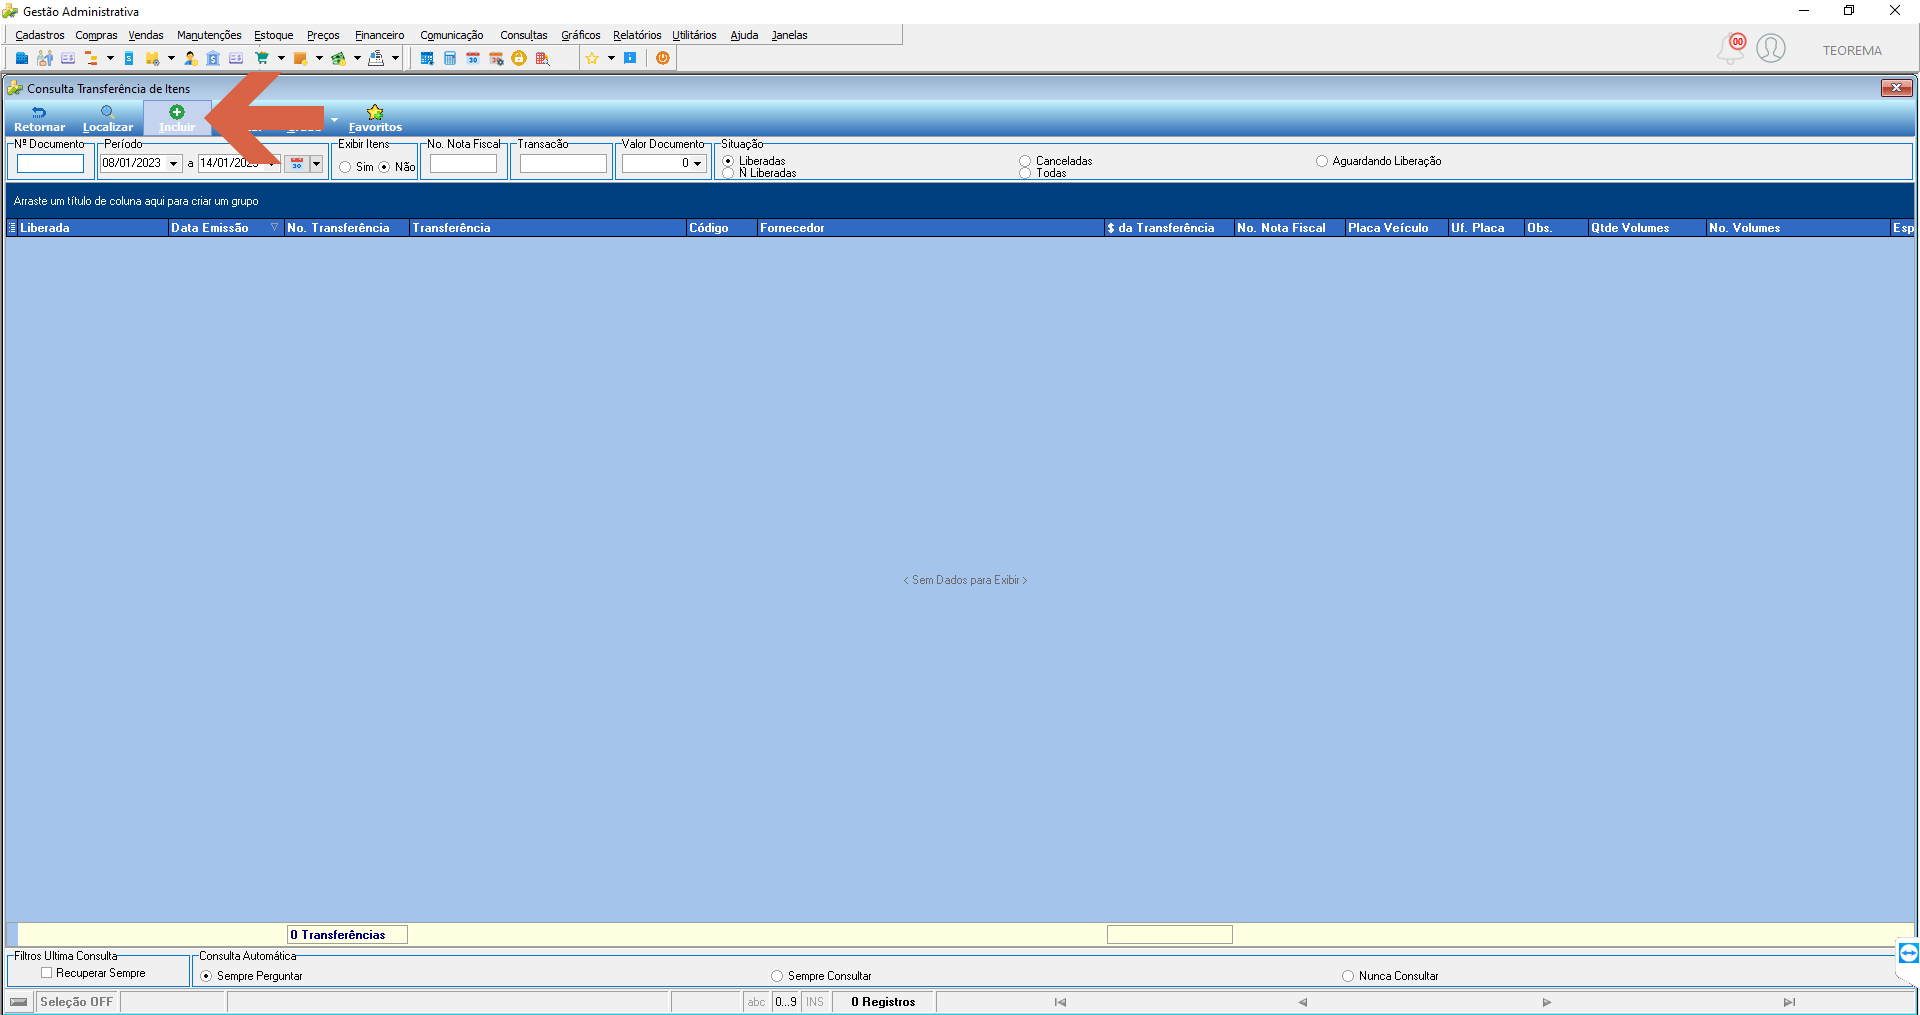
Task: Open the green money icon
Action: tap(338, 58)
